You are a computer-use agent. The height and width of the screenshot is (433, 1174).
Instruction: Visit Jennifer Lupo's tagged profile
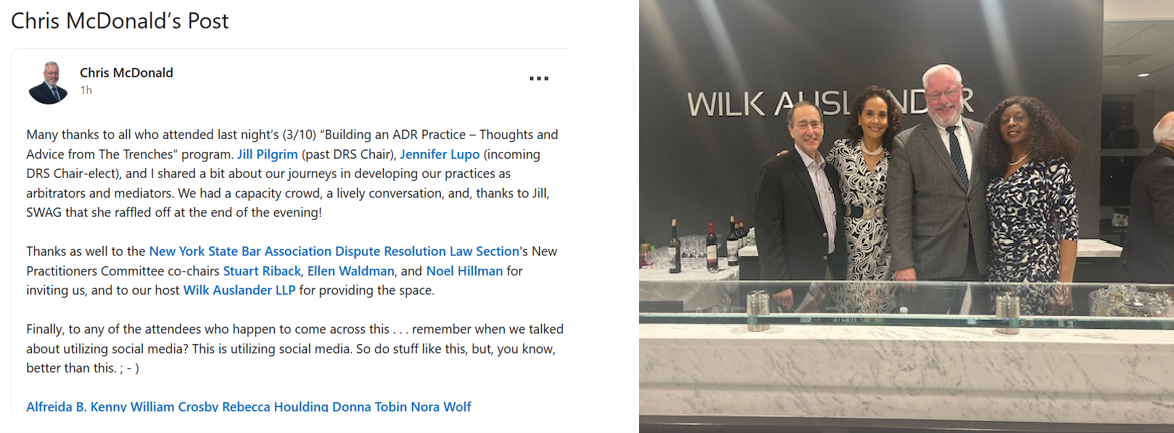point(440,154)
